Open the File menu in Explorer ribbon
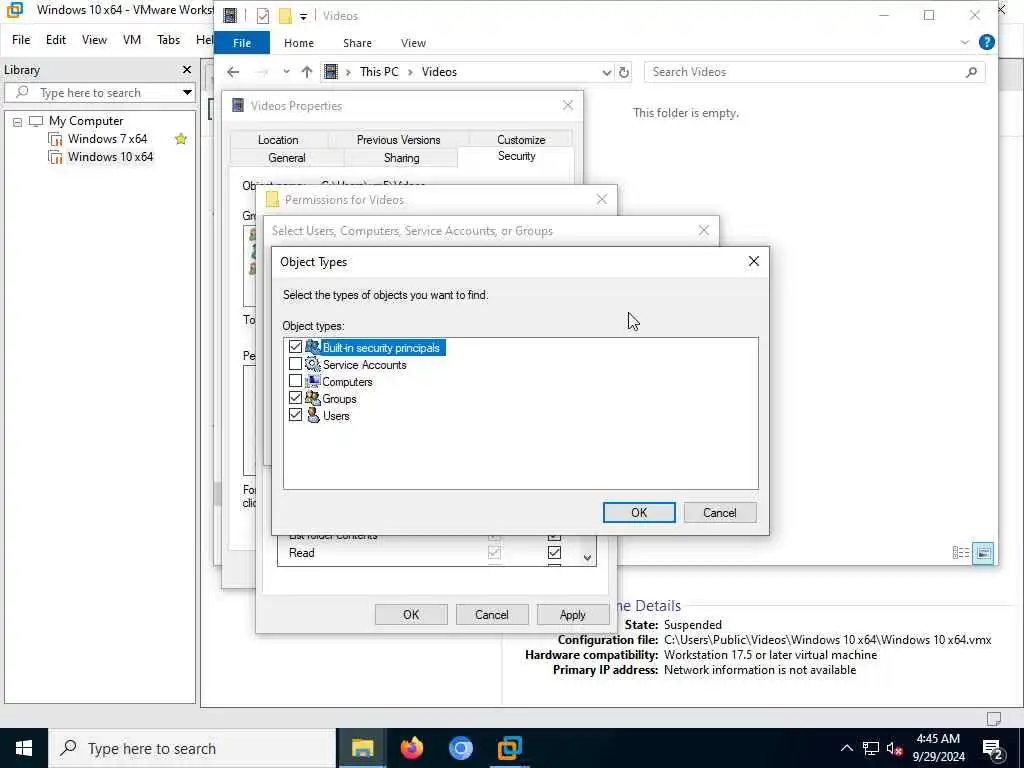Screen dimensions: 1024x768 [242, 42]
